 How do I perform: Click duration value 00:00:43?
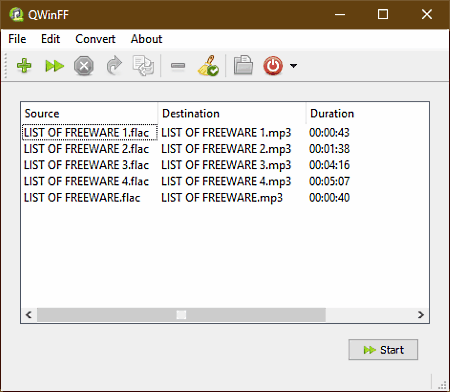[x=329, y=133]
